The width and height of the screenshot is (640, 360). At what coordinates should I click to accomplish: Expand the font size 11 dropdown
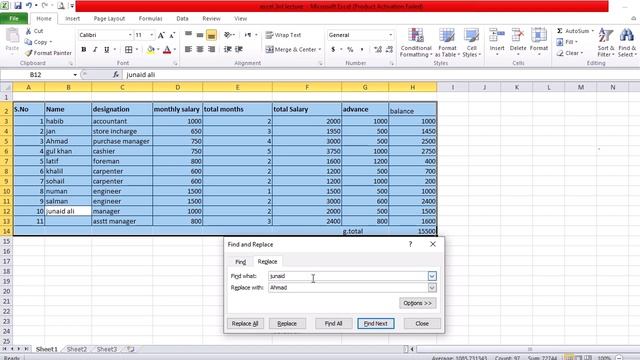151,35
